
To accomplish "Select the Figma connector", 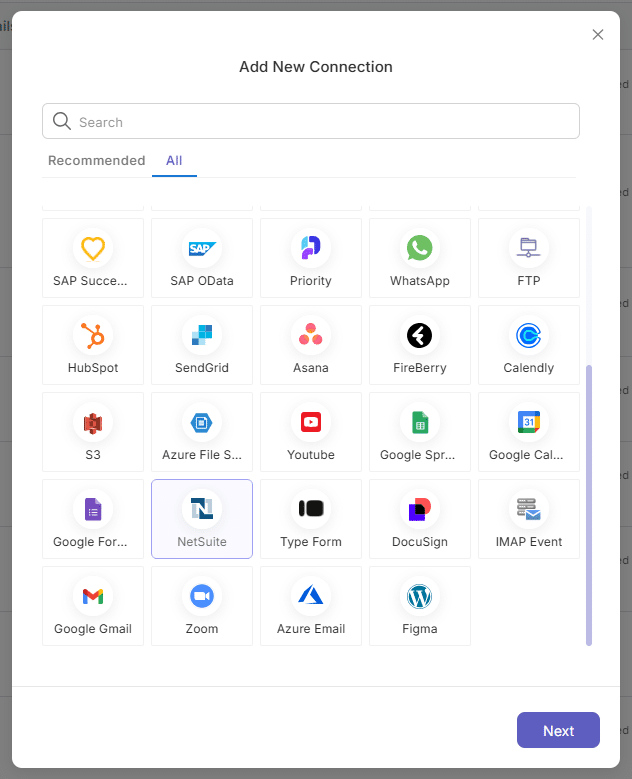I will (420, 606).
